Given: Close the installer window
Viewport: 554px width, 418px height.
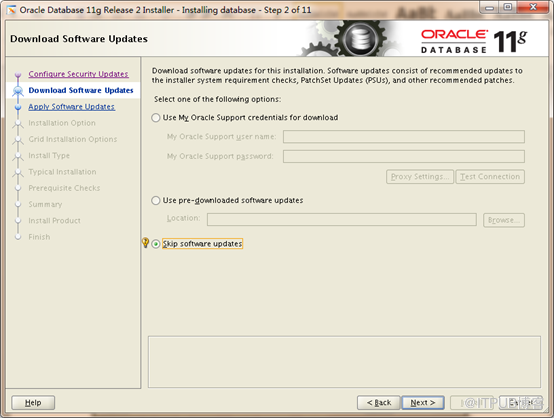Looking at the screenshot, I should coord(533,7).
